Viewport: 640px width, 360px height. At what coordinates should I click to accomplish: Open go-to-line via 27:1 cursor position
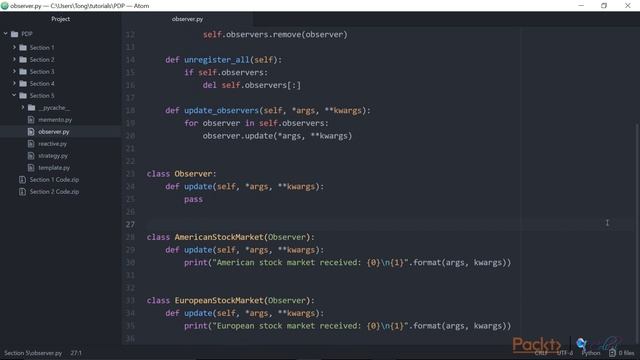[x=76, y=353]
